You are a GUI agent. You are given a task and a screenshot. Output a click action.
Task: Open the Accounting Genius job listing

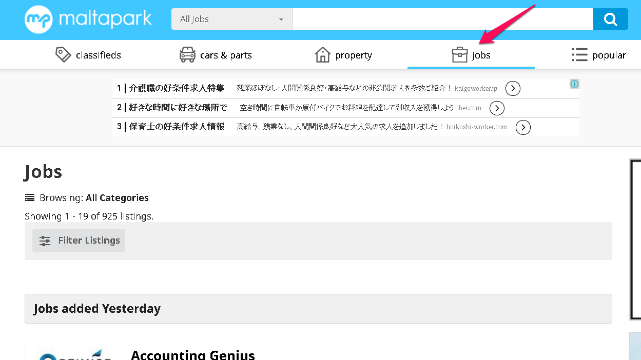coord(193,354)
